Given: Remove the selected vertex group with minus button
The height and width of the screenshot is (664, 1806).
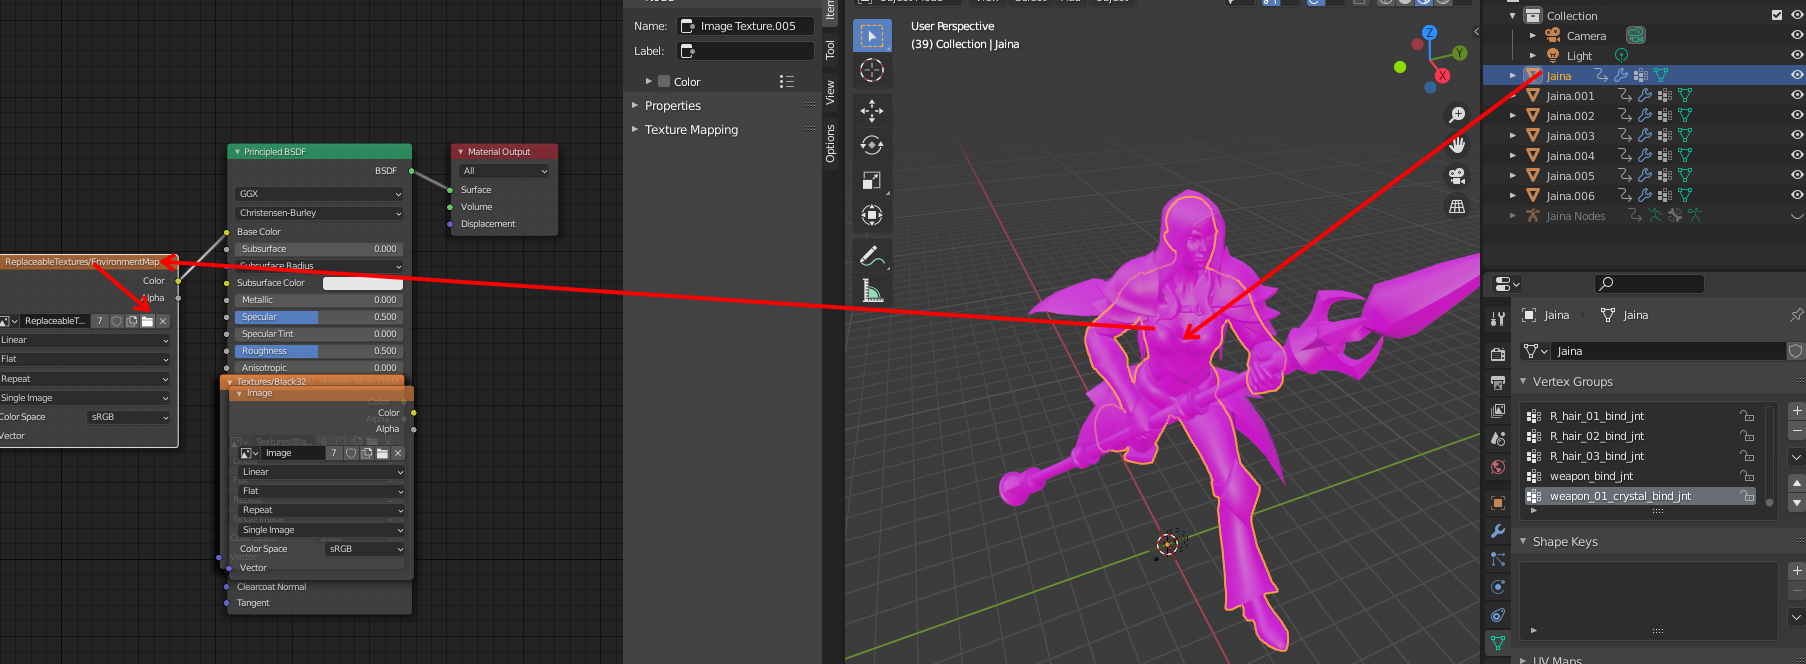Looking at the screenshot, I should (1797, 431).
